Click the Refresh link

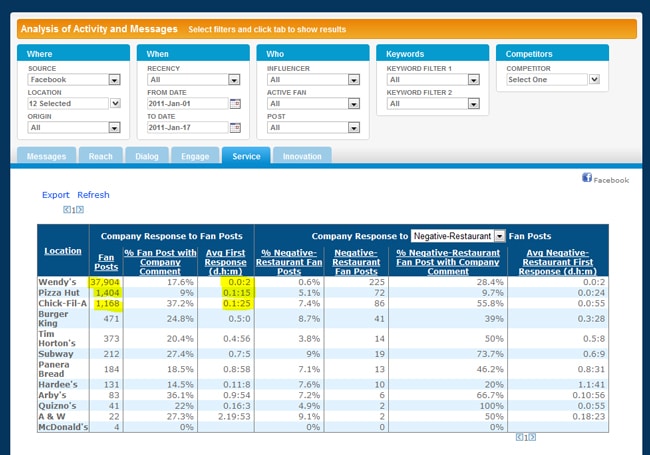pos(93,195)
